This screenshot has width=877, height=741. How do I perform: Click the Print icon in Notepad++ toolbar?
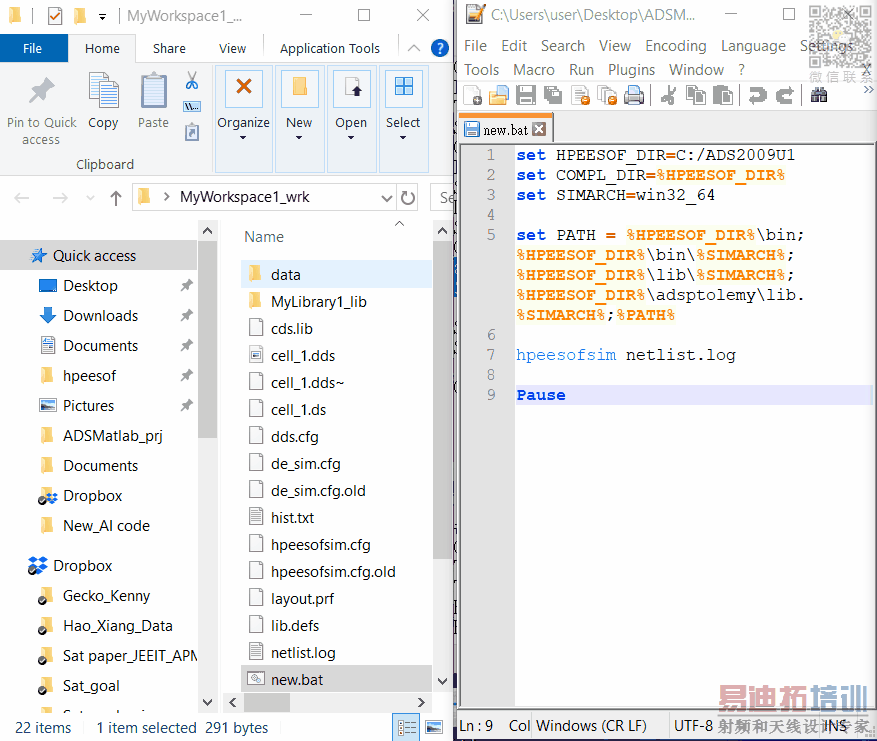634,95
